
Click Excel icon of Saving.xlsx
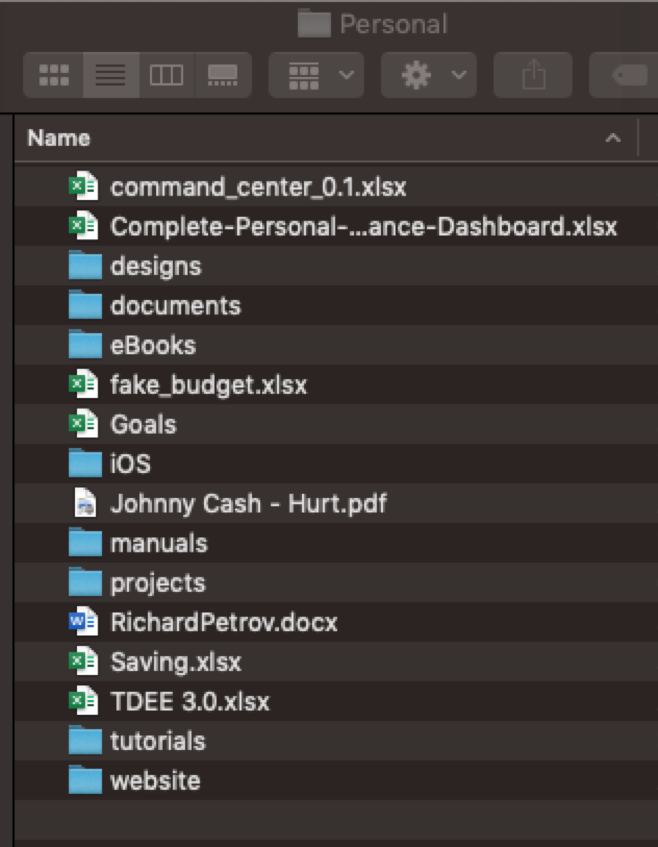pos(84,661)
